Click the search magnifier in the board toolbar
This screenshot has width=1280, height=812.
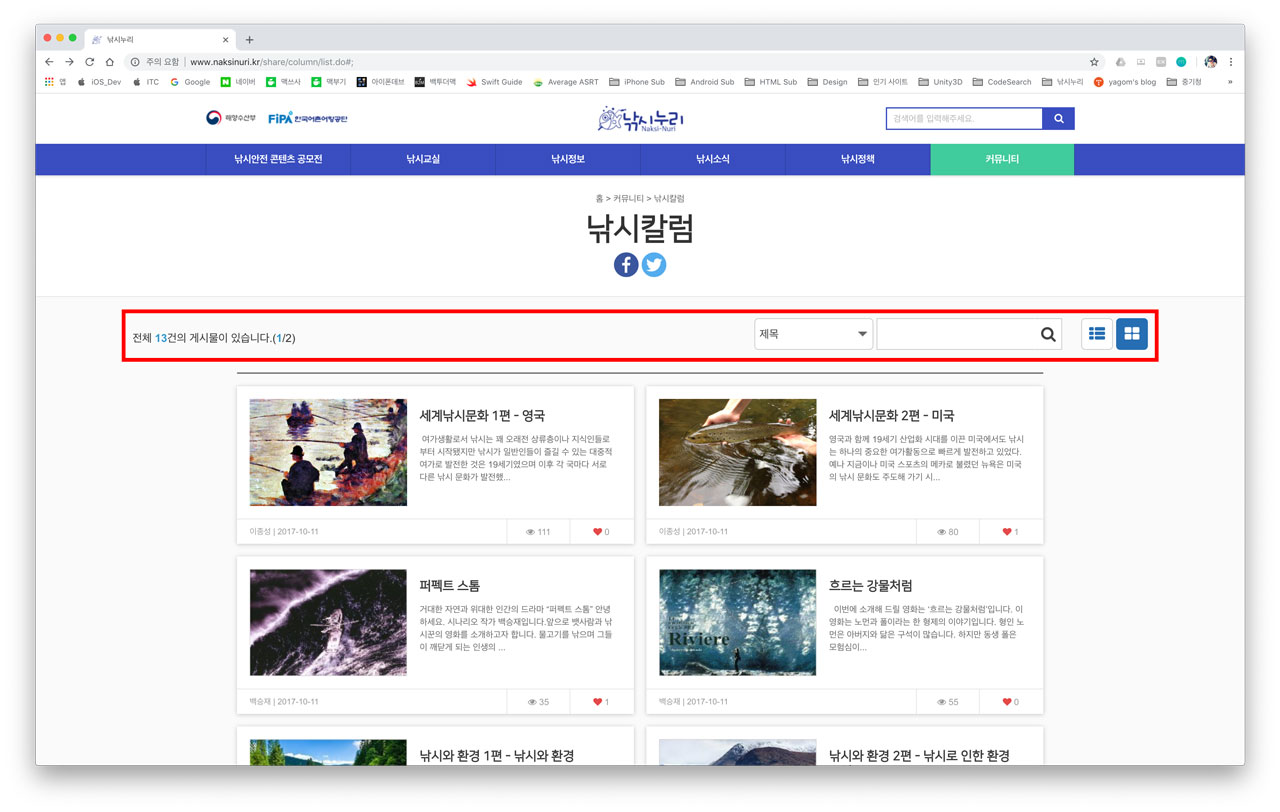point(1047,334)
